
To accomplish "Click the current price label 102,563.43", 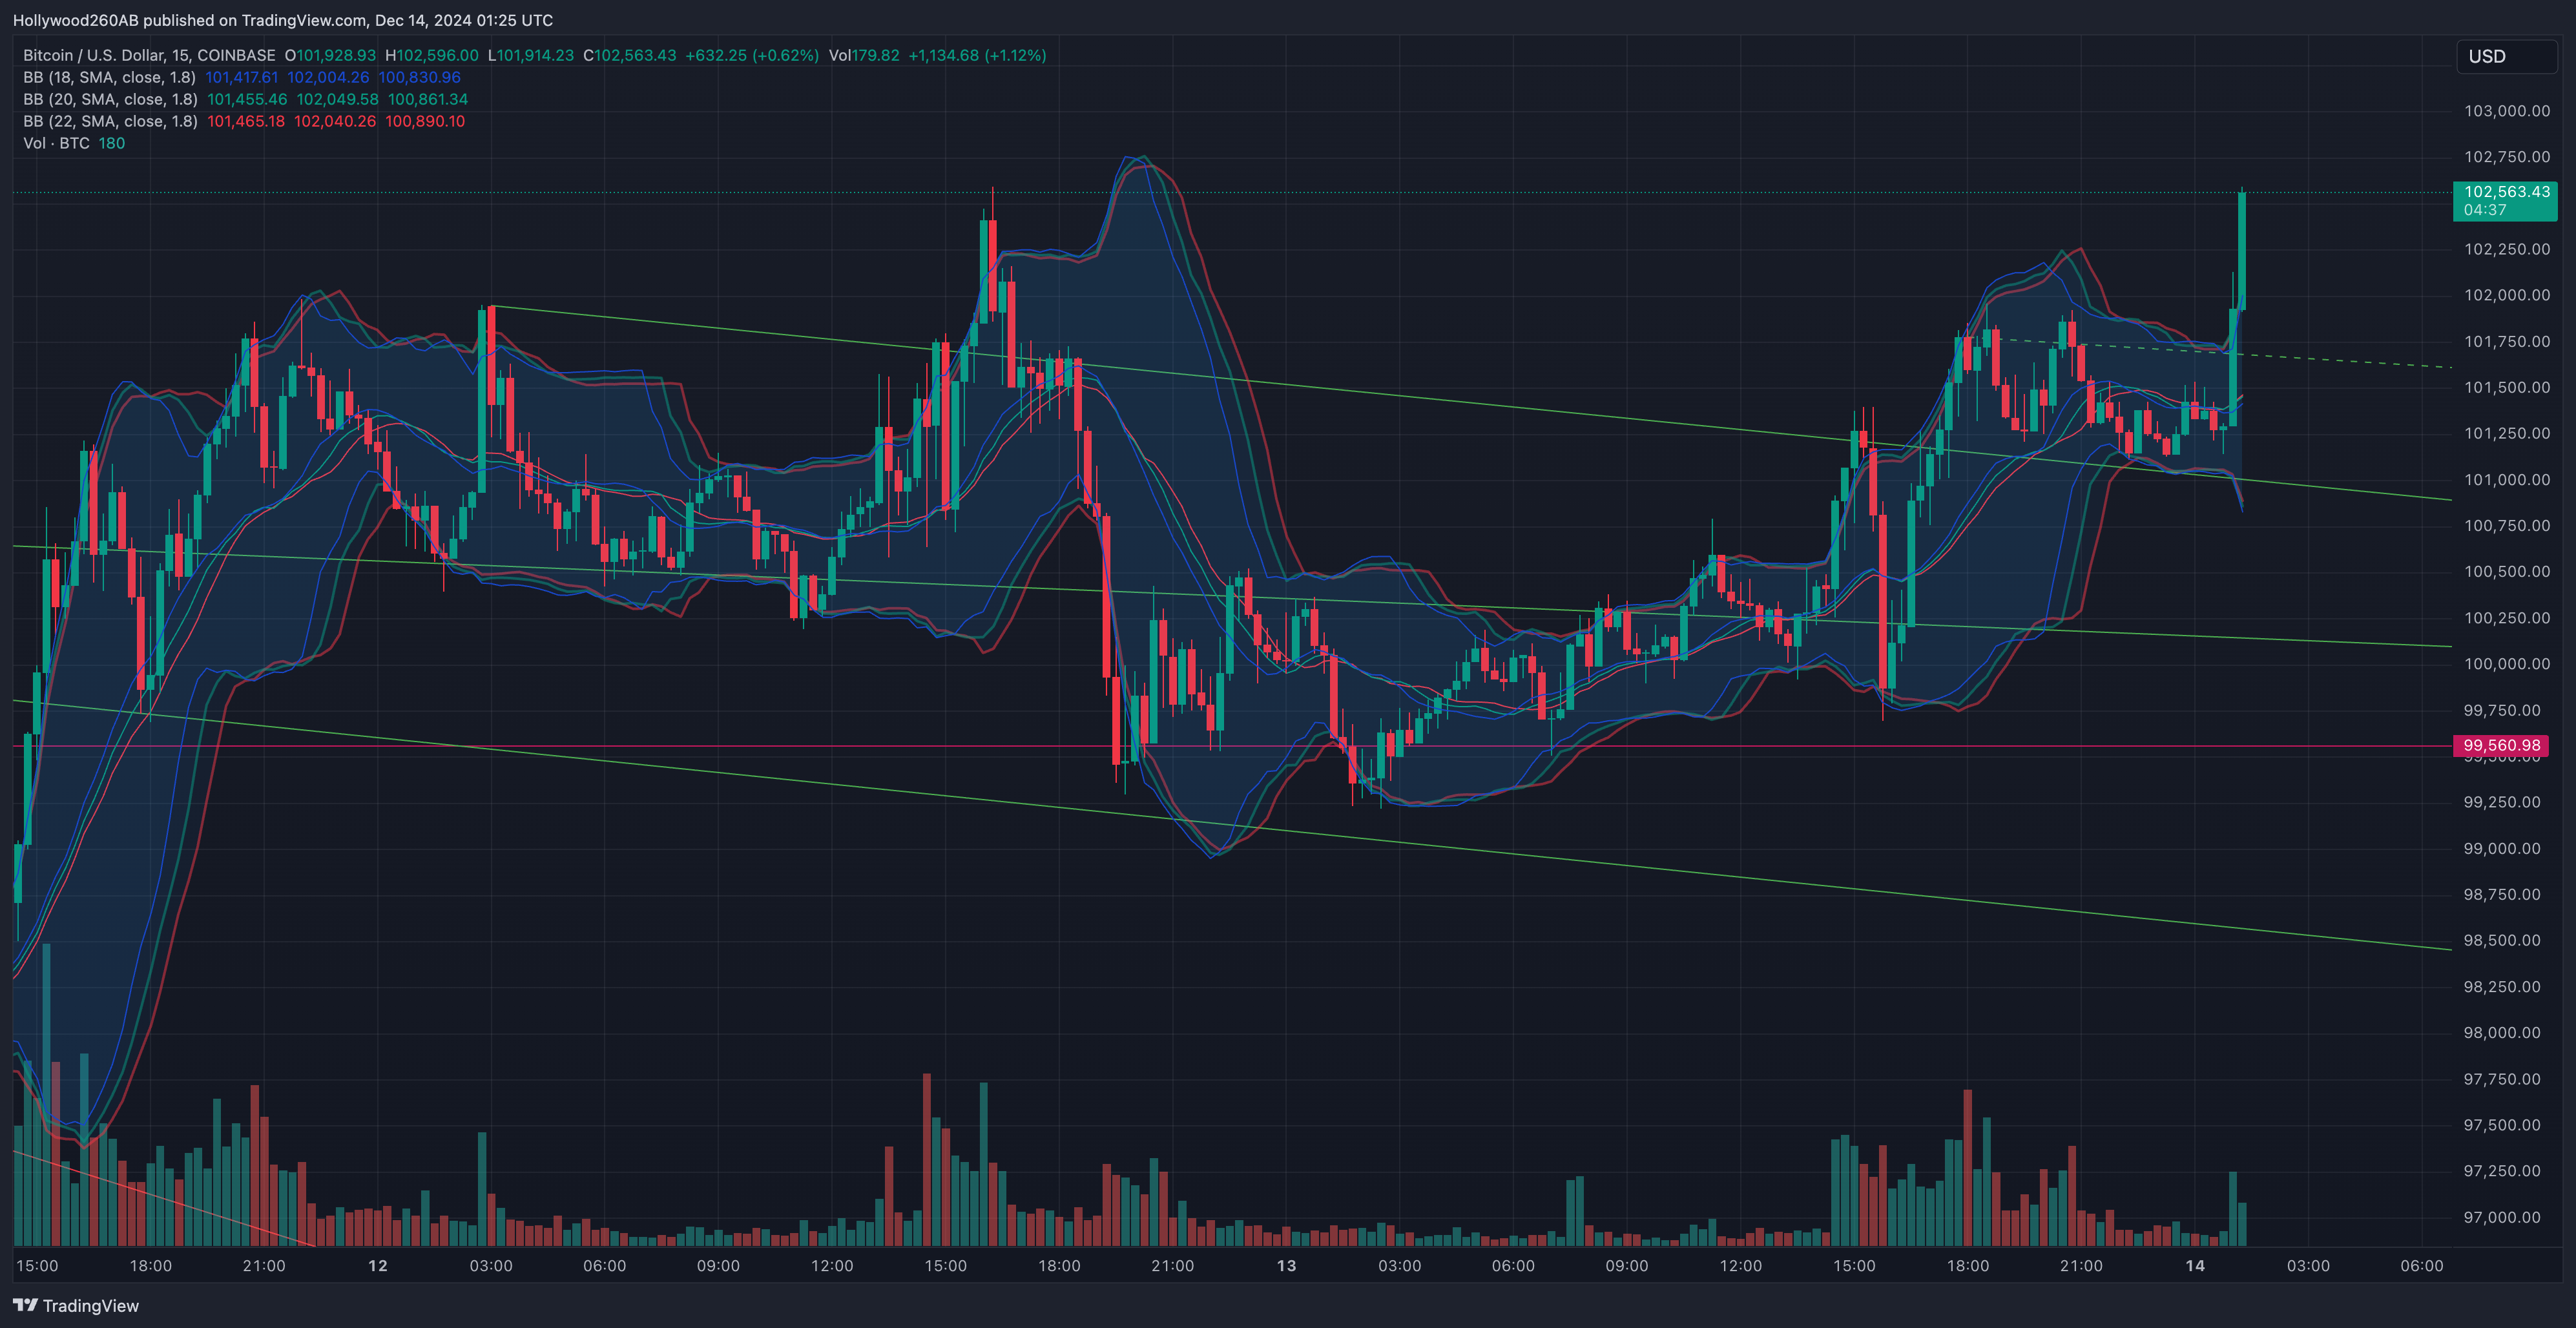I will 2505,200.
